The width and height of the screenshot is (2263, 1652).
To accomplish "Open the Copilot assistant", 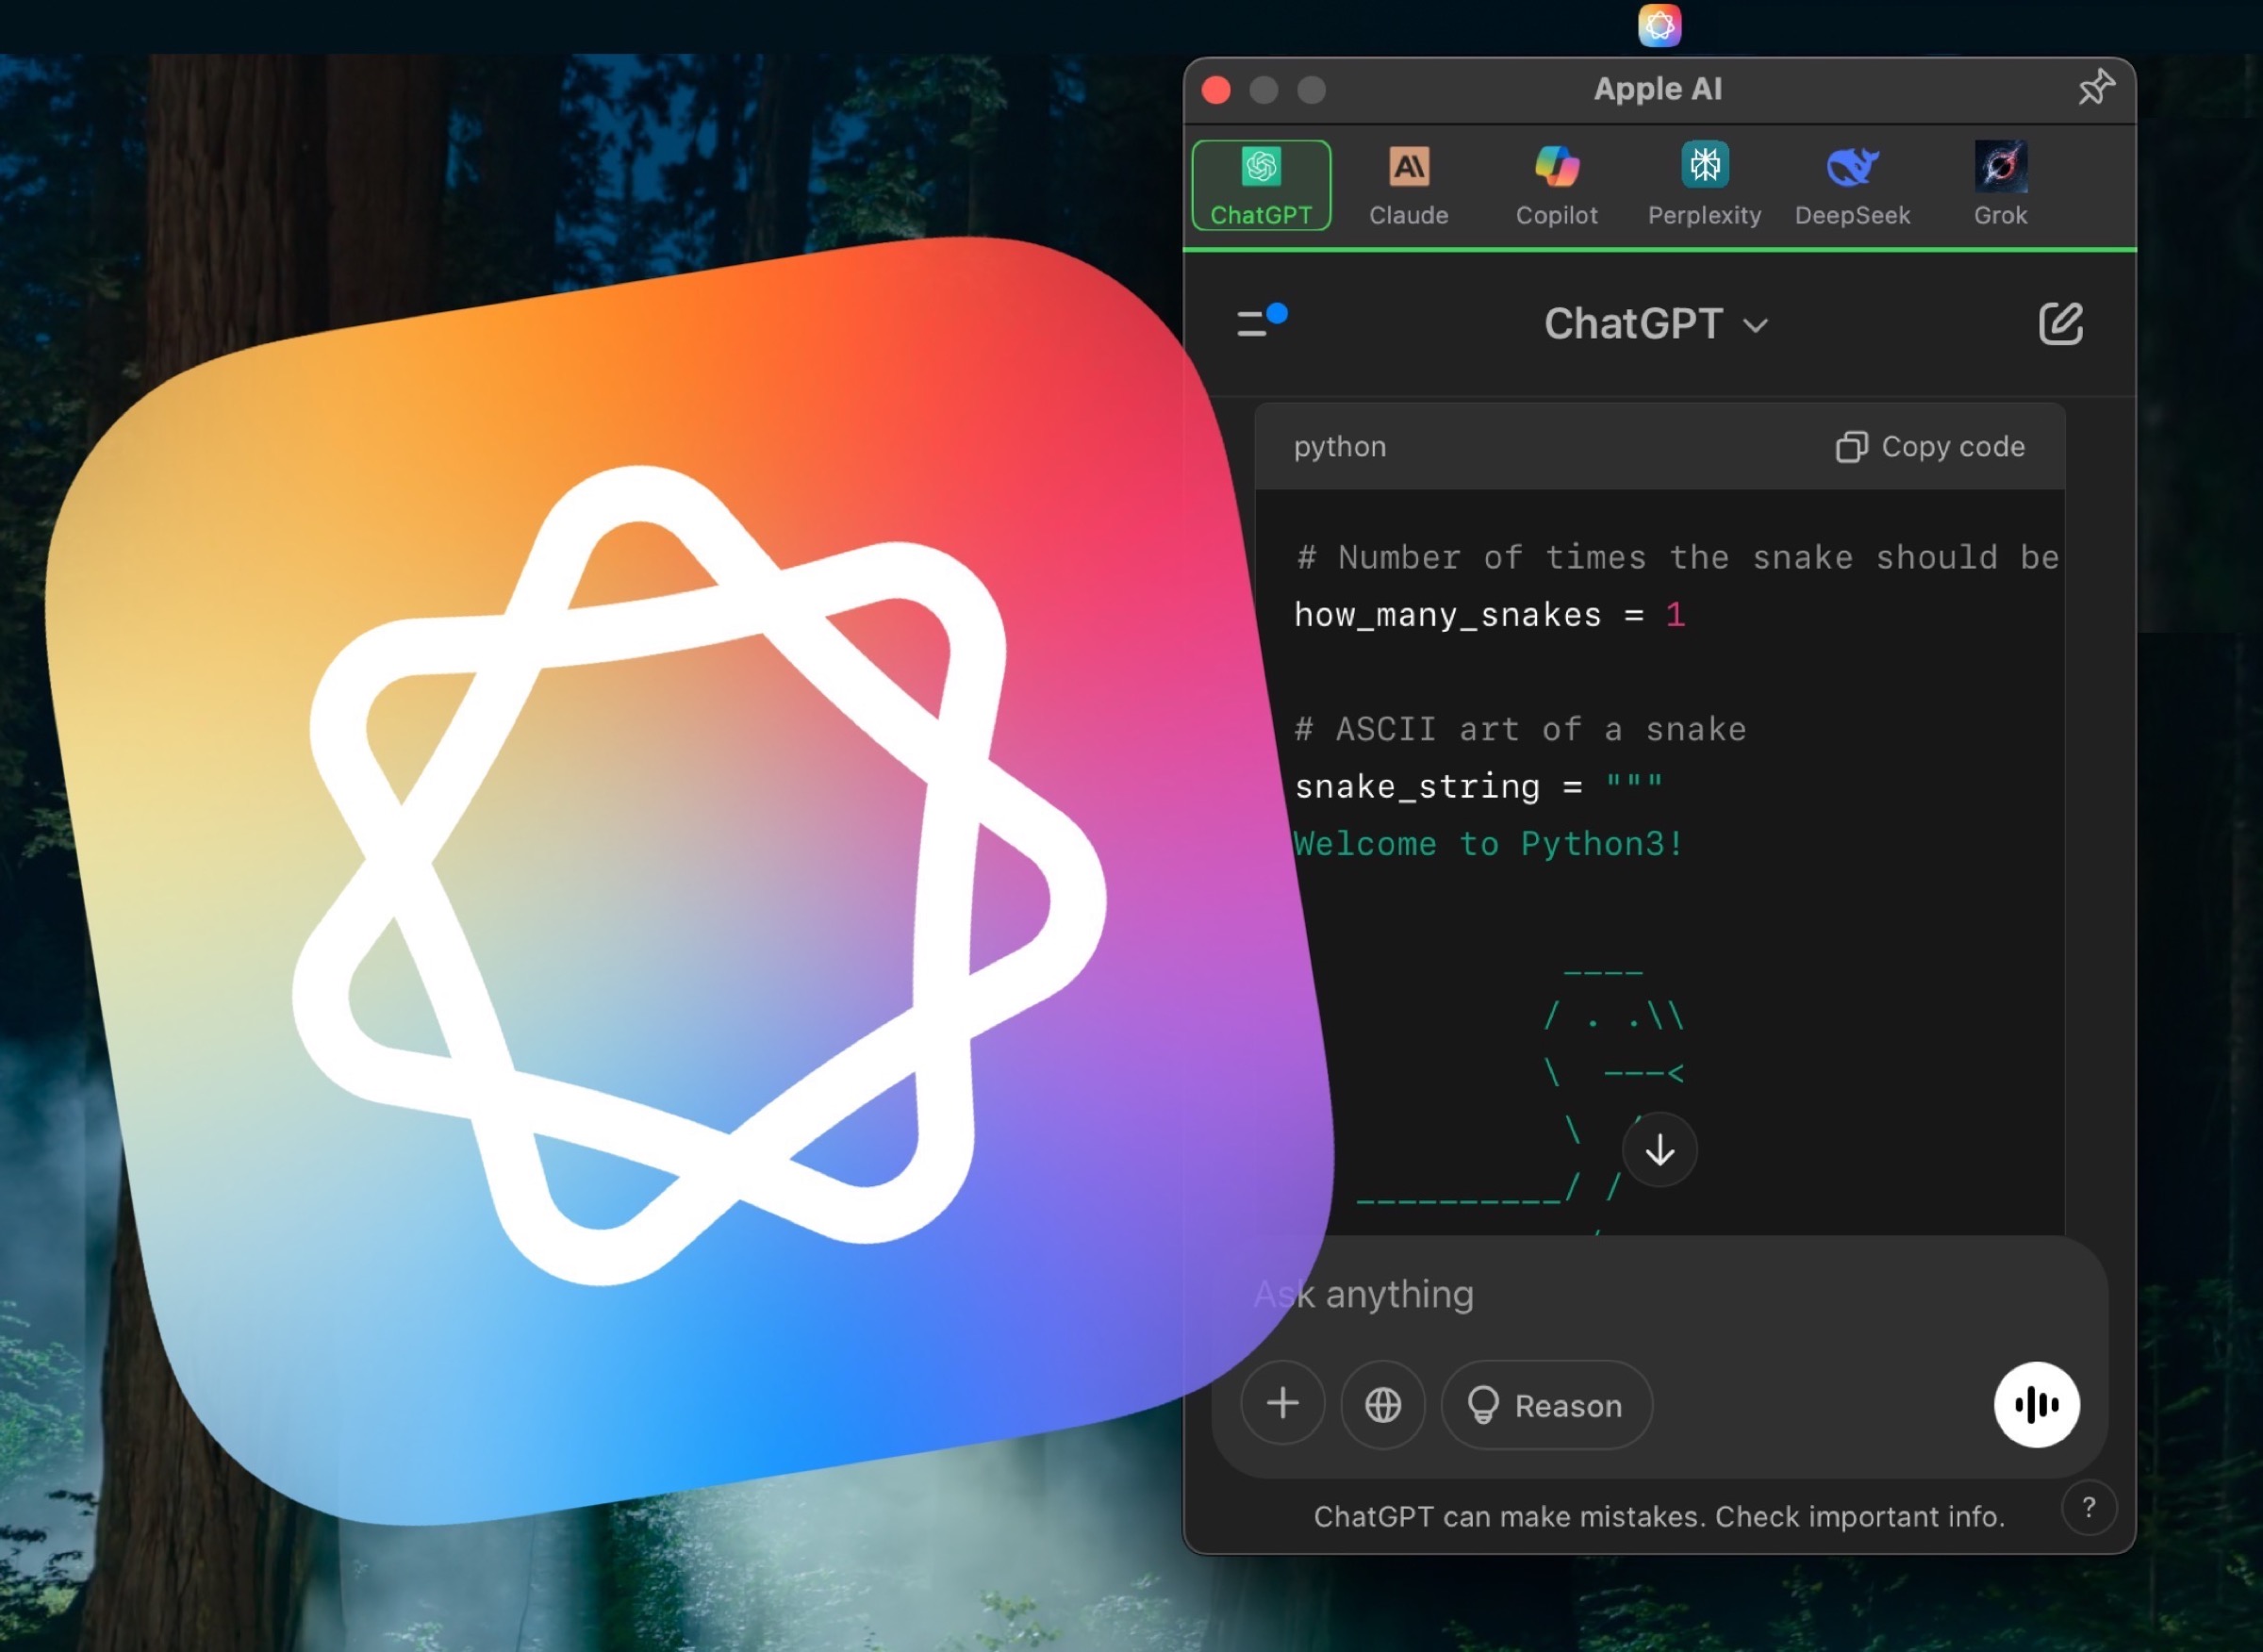I will coord(1555,183).
